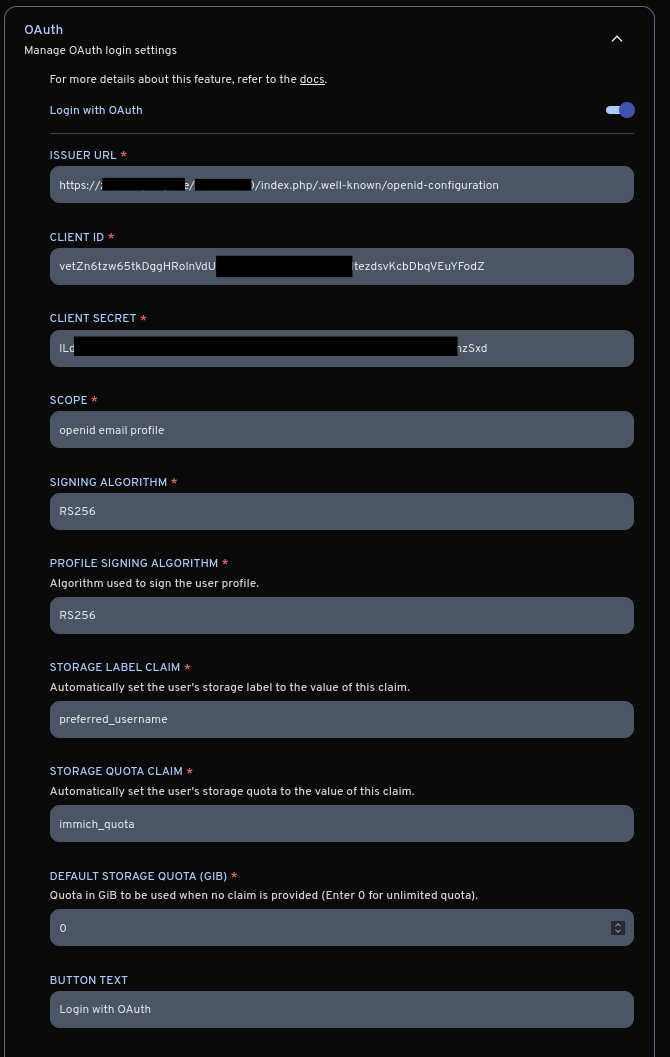Click the Profile Signing Algorithm field
The image size is (670, 1057).
341,615
